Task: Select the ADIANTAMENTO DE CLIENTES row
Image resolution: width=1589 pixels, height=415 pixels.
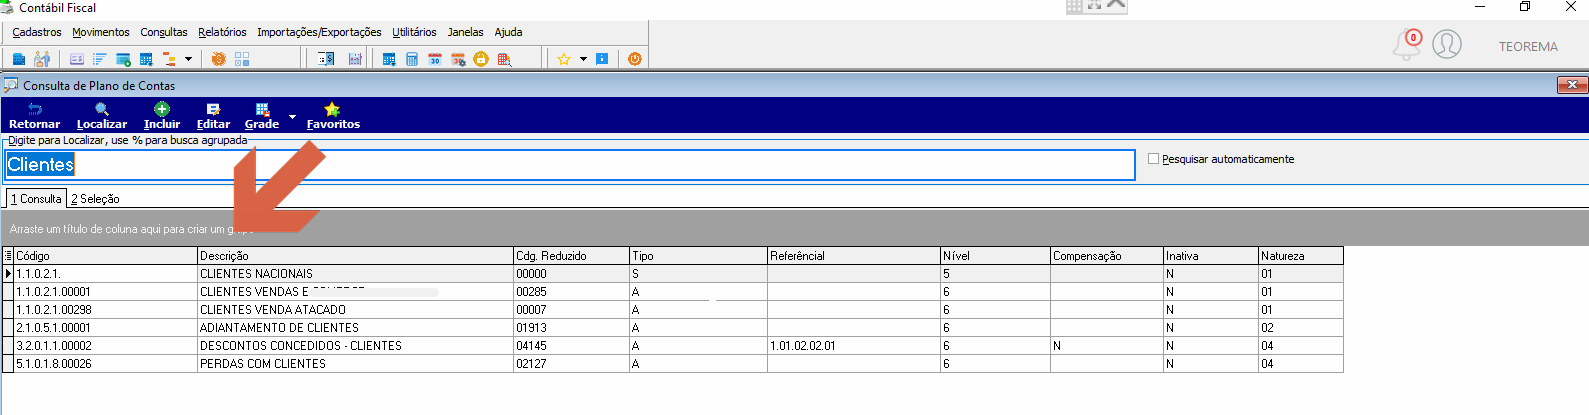Action: click(x=673, y=328)
